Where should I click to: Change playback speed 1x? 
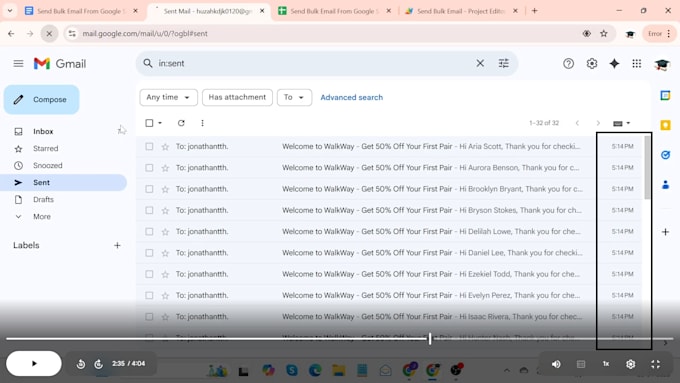pos(606,364)
